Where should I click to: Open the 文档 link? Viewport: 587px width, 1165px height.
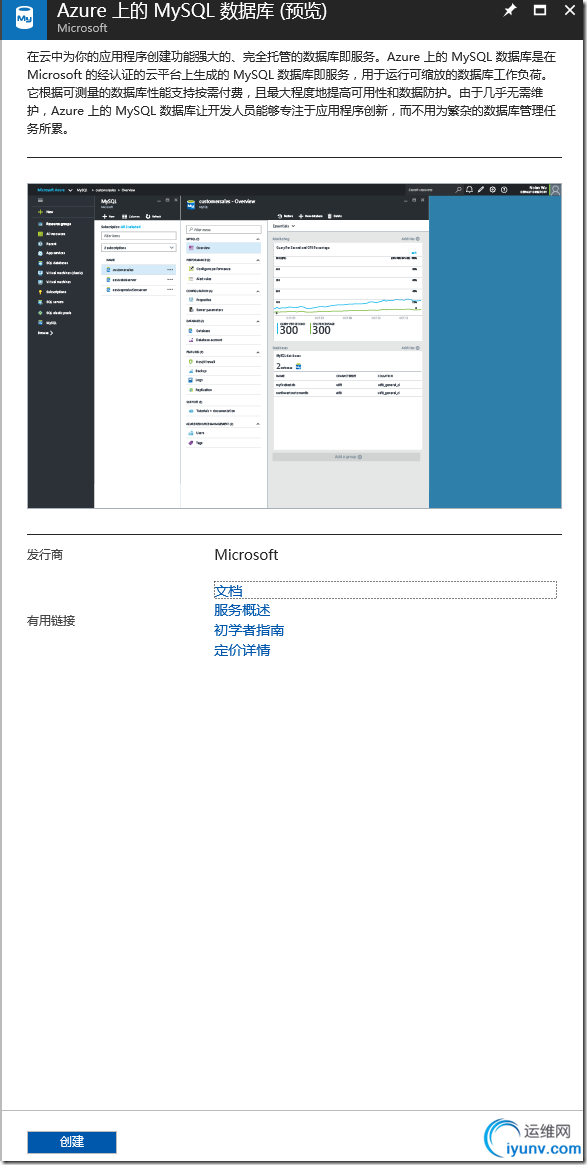(228, 591)
